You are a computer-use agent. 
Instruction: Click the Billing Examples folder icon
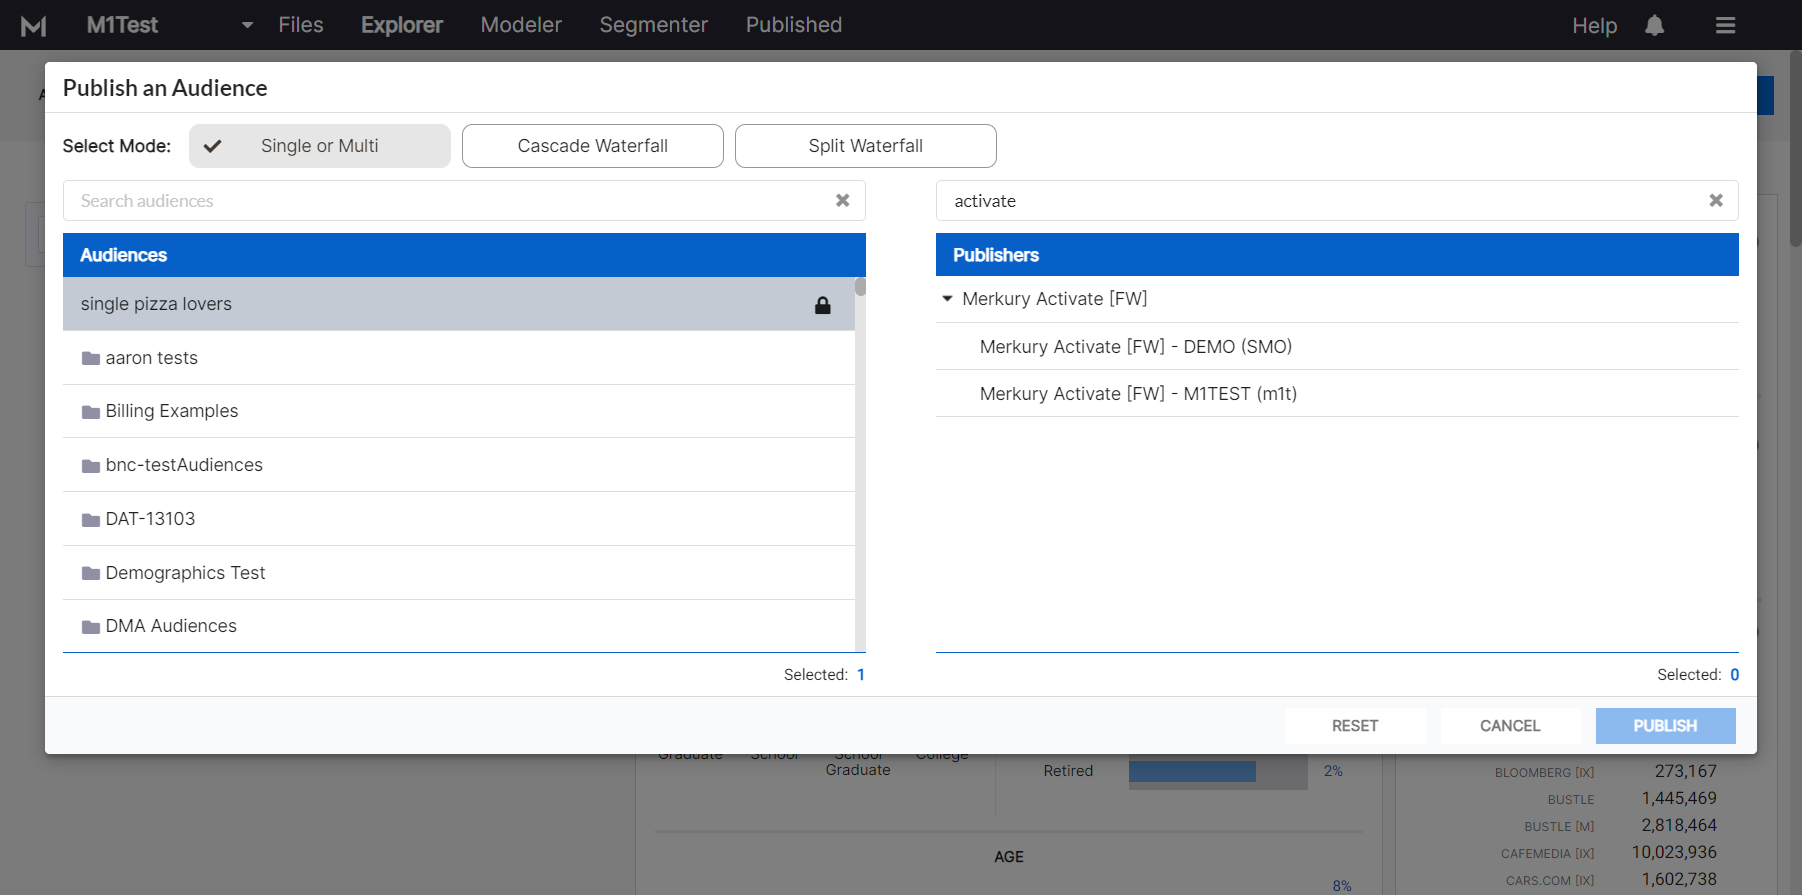(91, 412)
